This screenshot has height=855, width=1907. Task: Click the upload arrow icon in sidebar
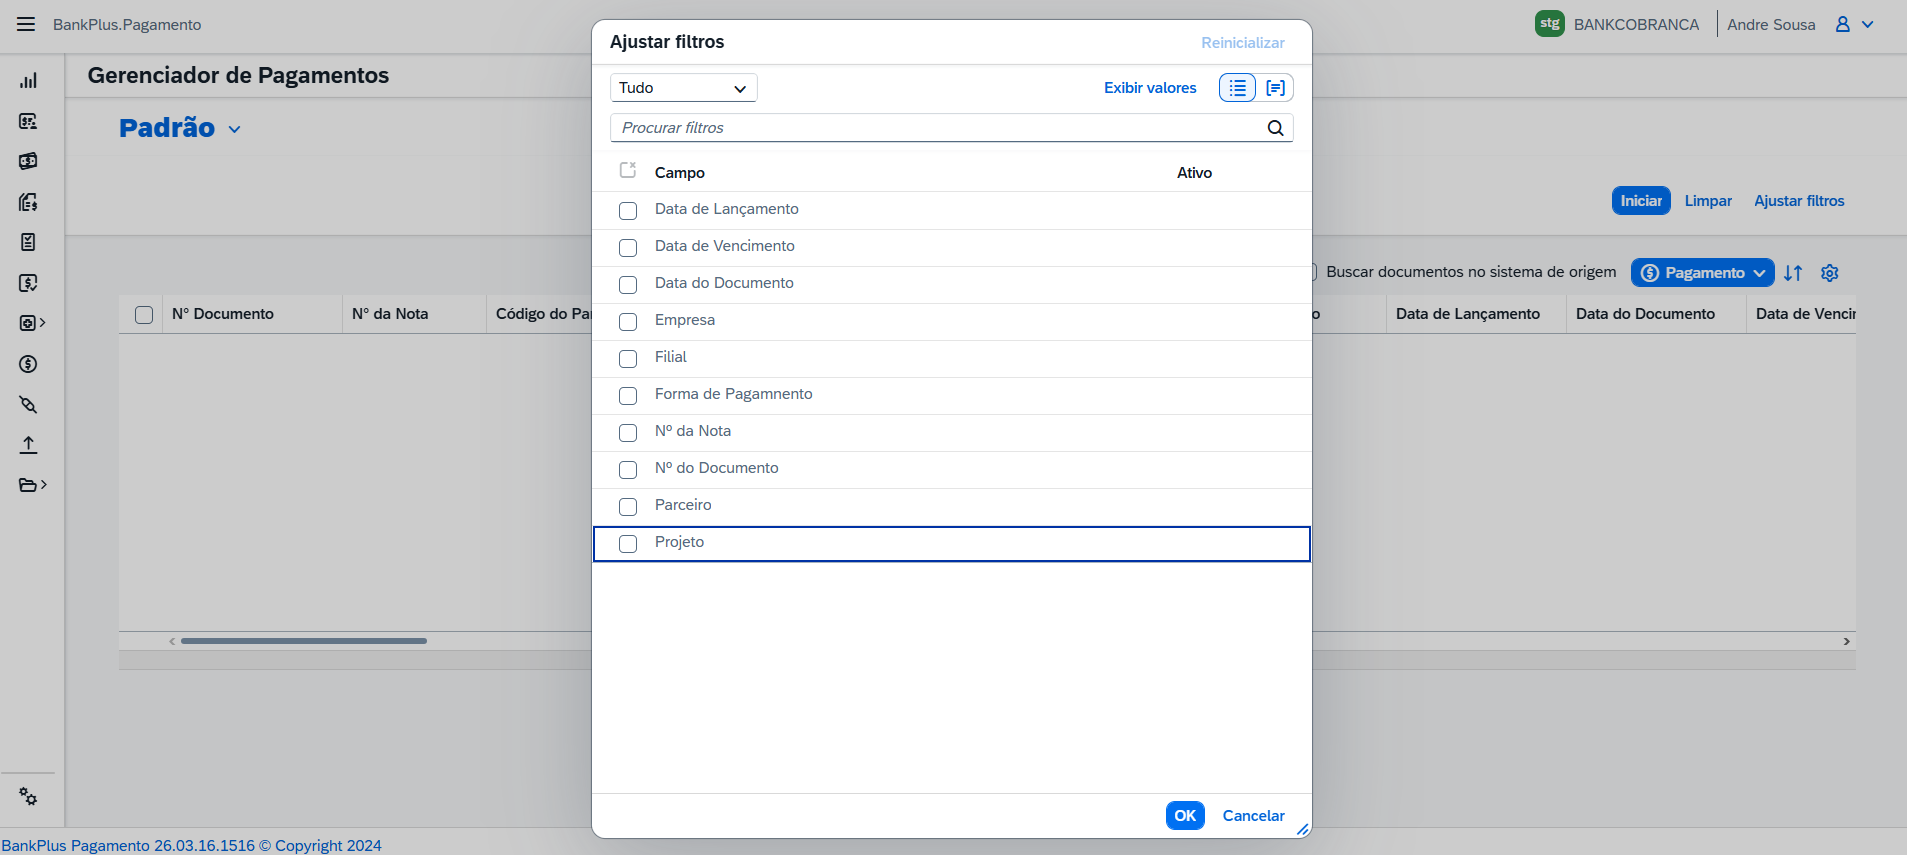pyautogui.click(x=28, y=445)
